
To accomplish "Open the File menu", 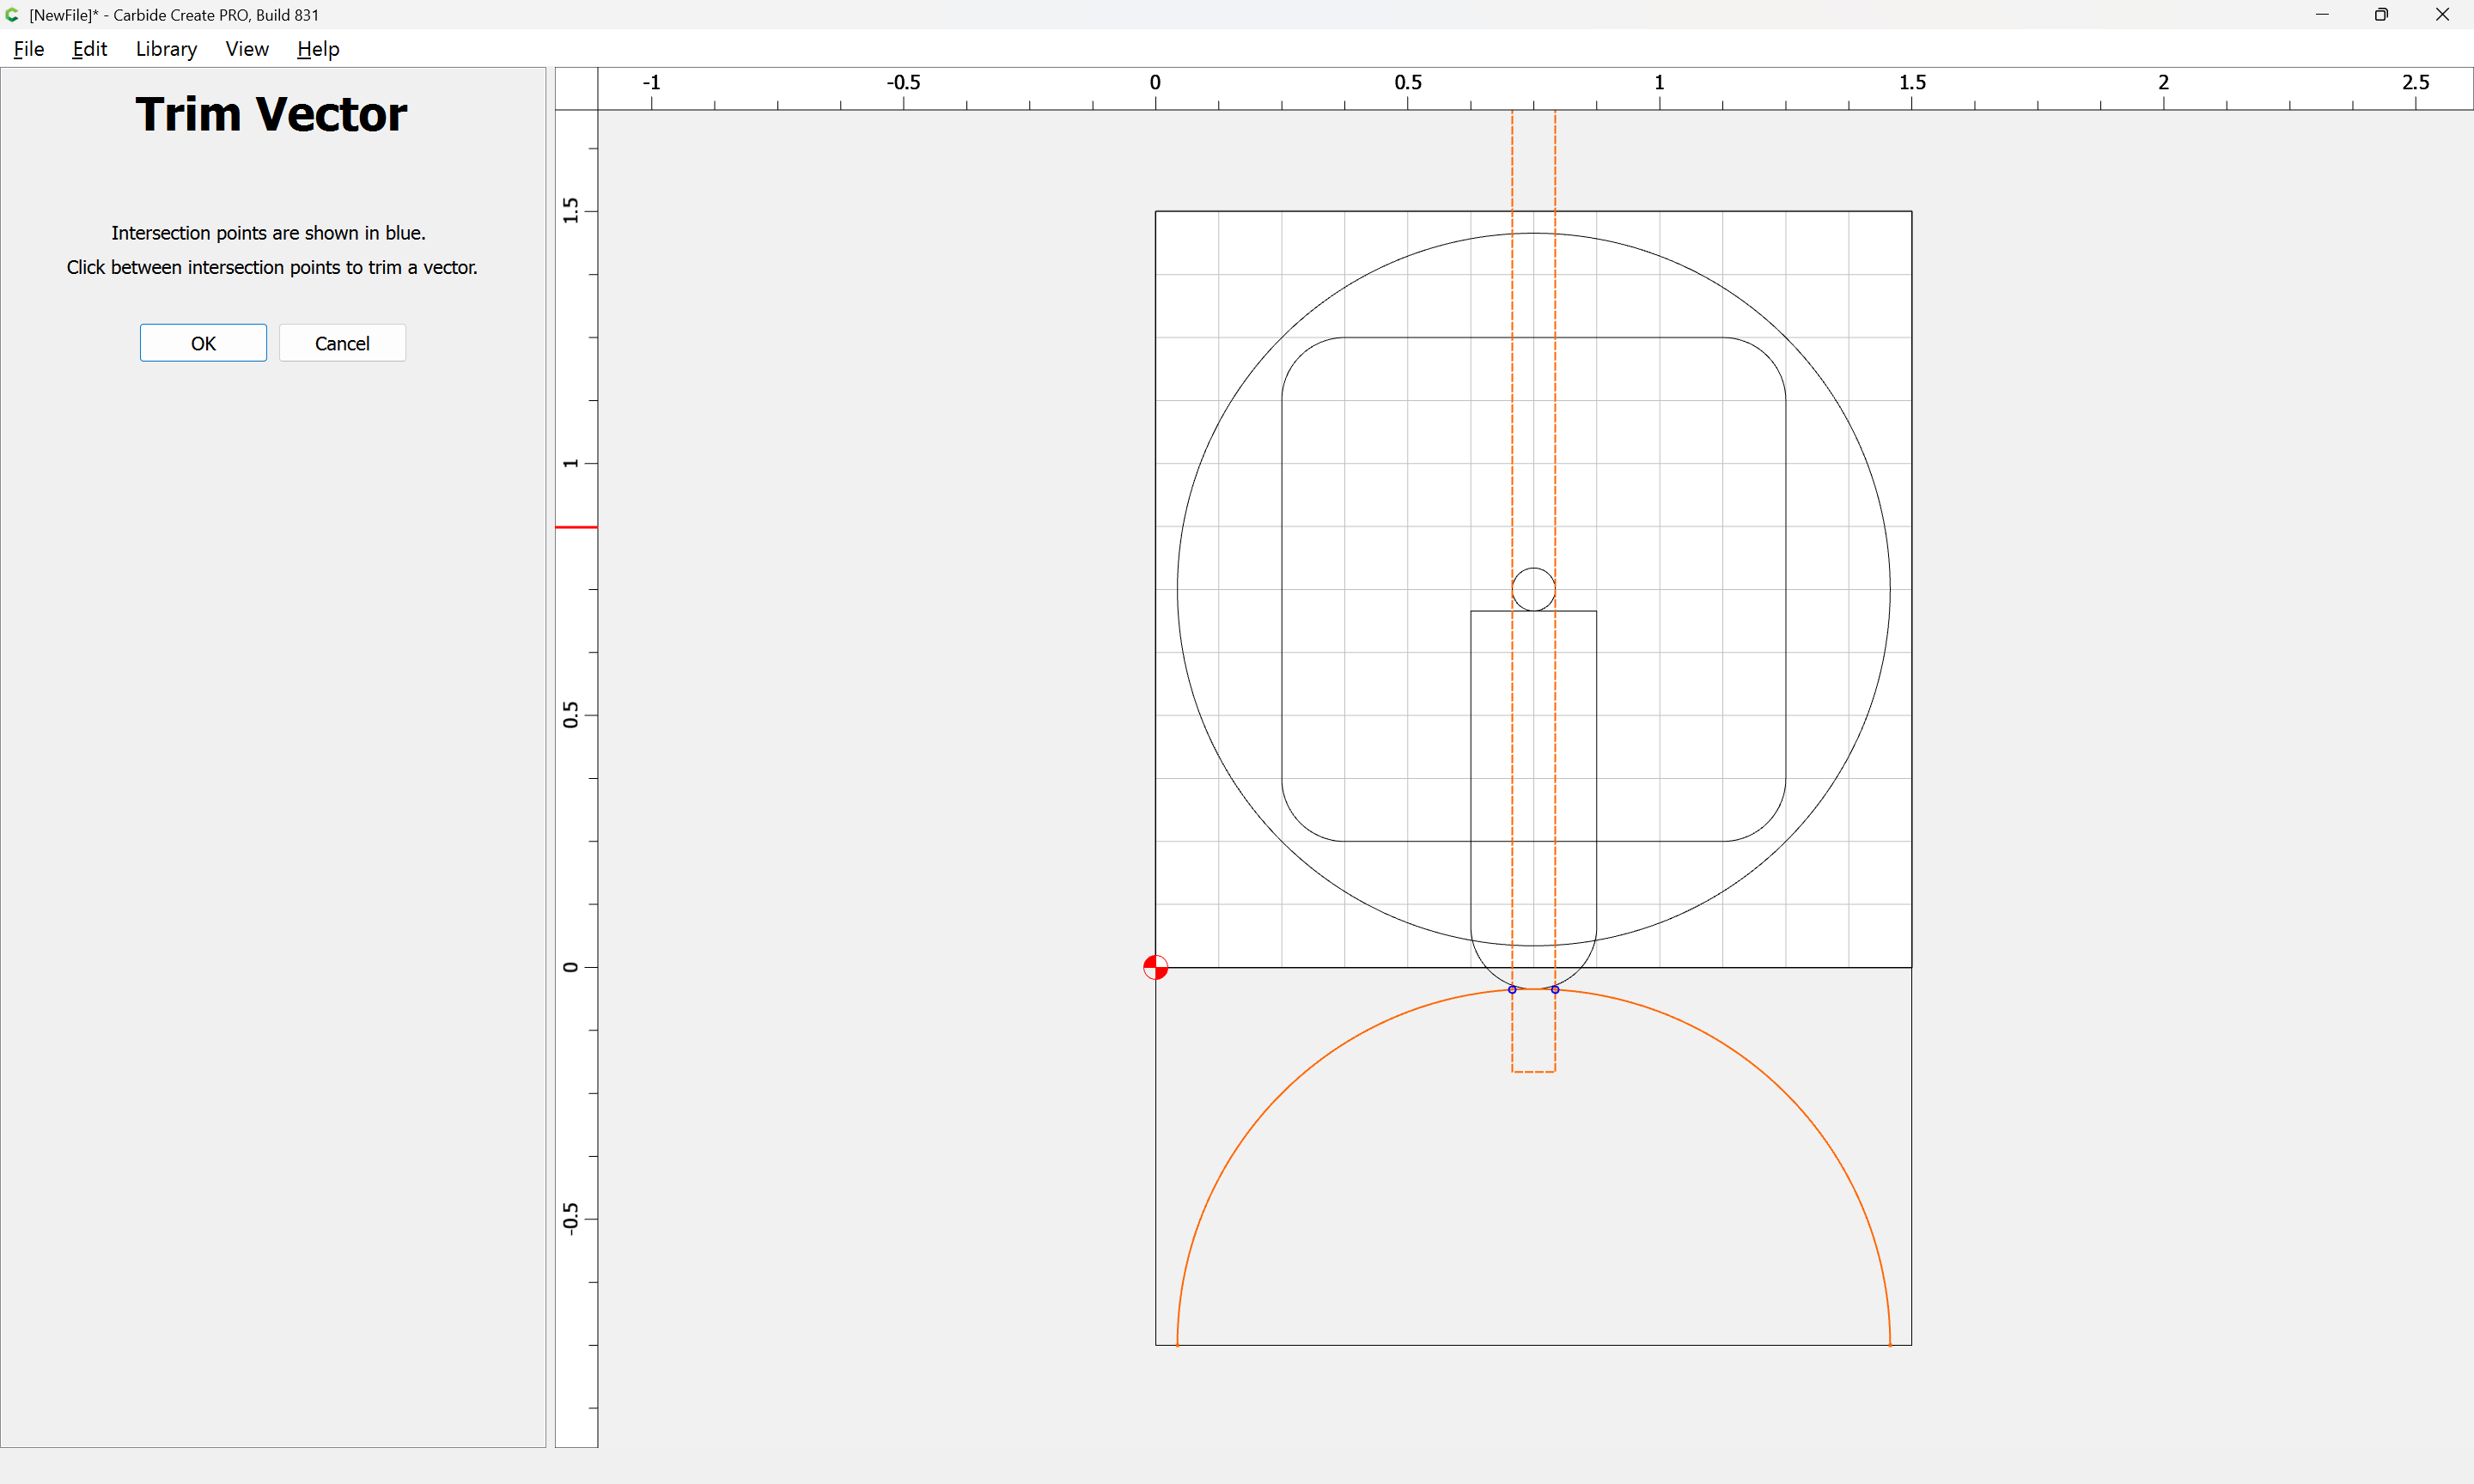I will click(28, 49).
